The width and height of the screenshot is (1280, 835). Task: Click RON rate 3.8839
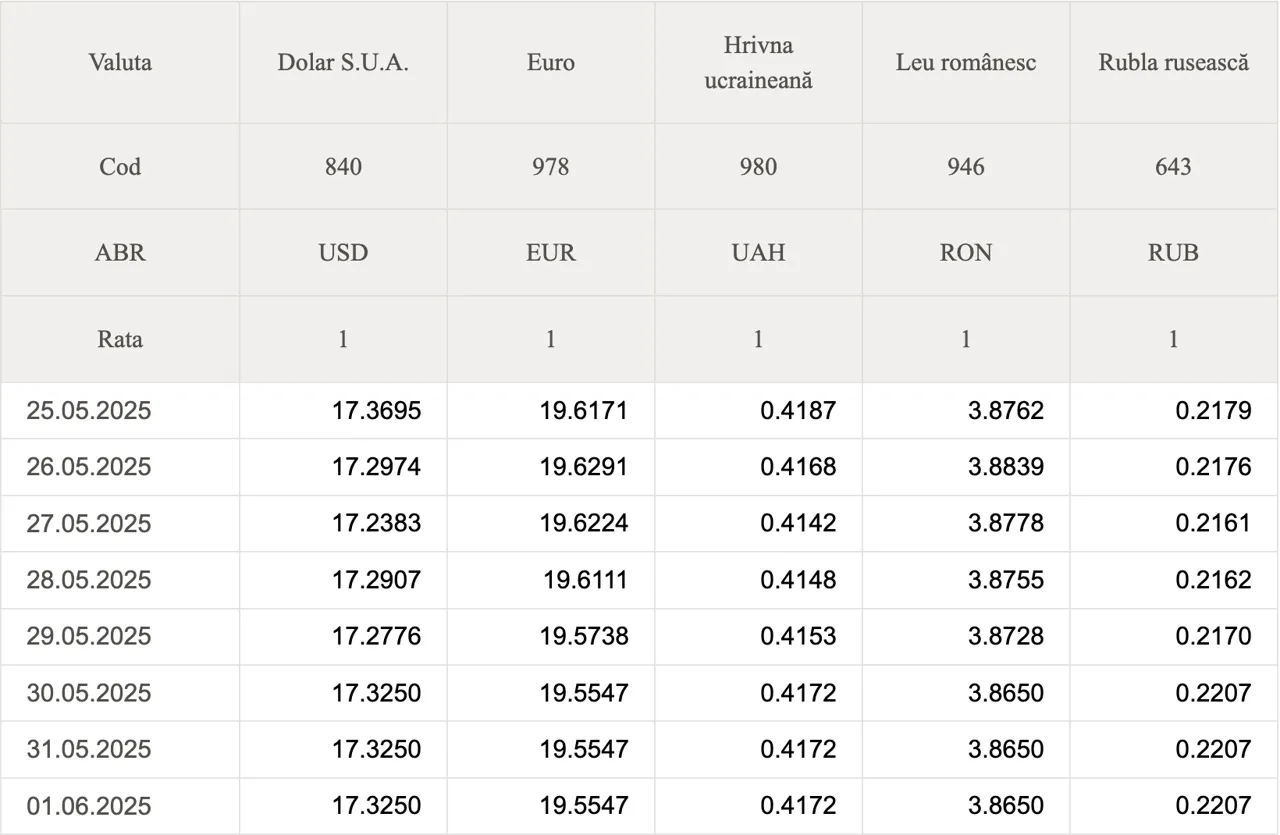click(1006, 467)
